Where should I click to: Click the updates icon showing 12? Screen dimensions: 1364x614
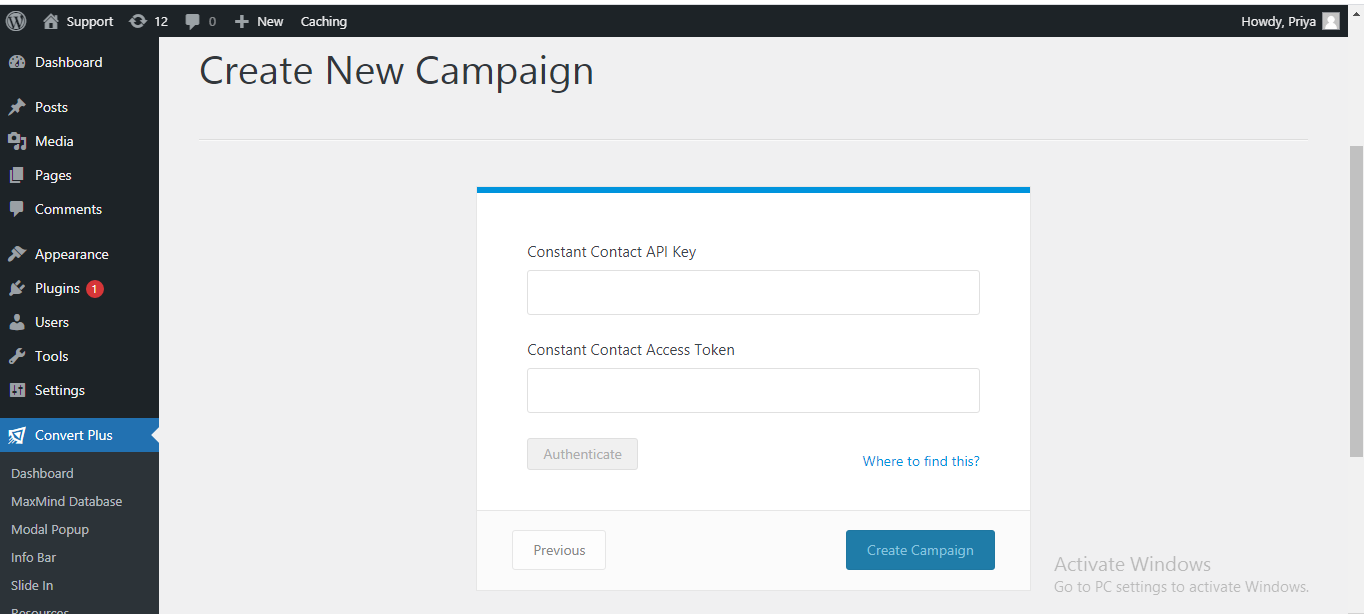(138, 21)
